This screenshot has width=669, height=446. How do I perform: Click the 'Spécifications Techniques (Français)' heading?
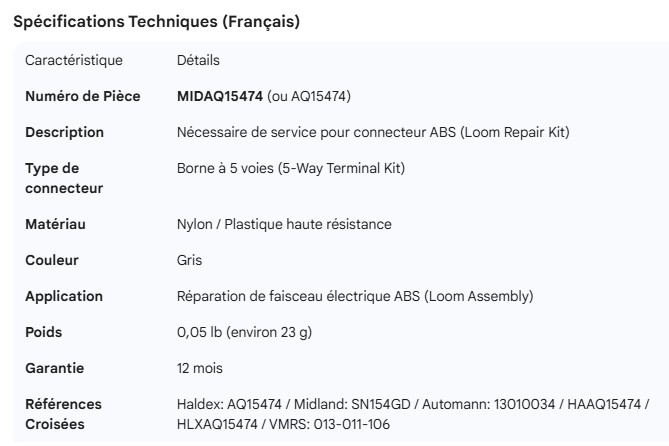coord(156,22)
